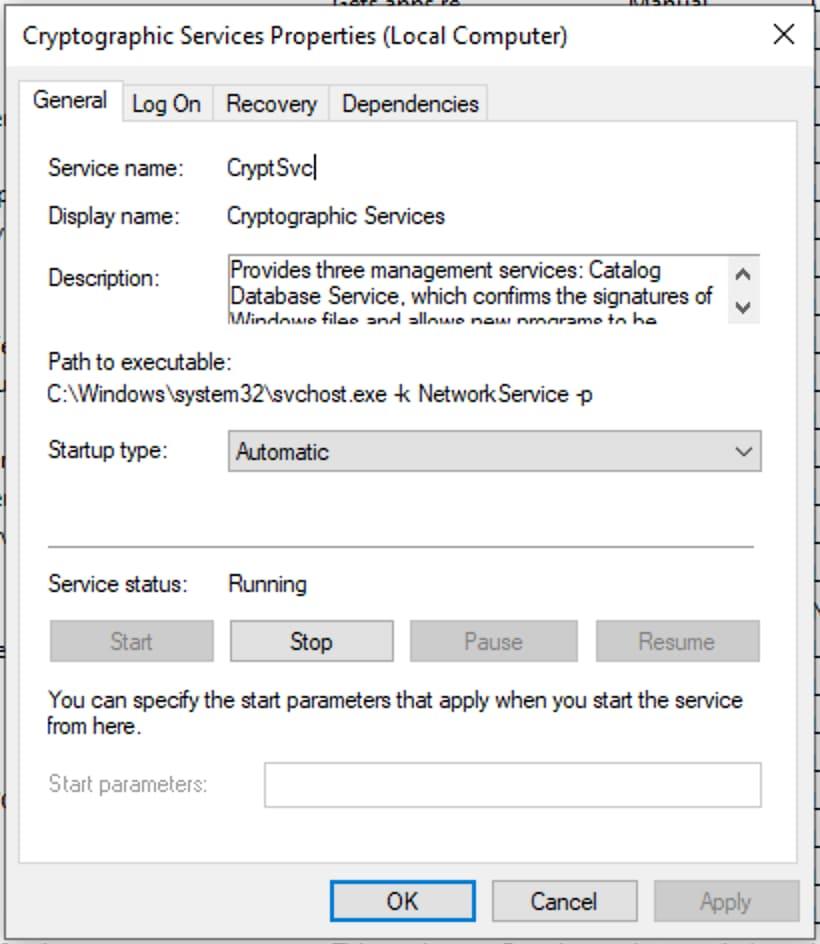Click the disabled Resume button
The width and height of the screenshot is (820, 944).
(677, 641)
